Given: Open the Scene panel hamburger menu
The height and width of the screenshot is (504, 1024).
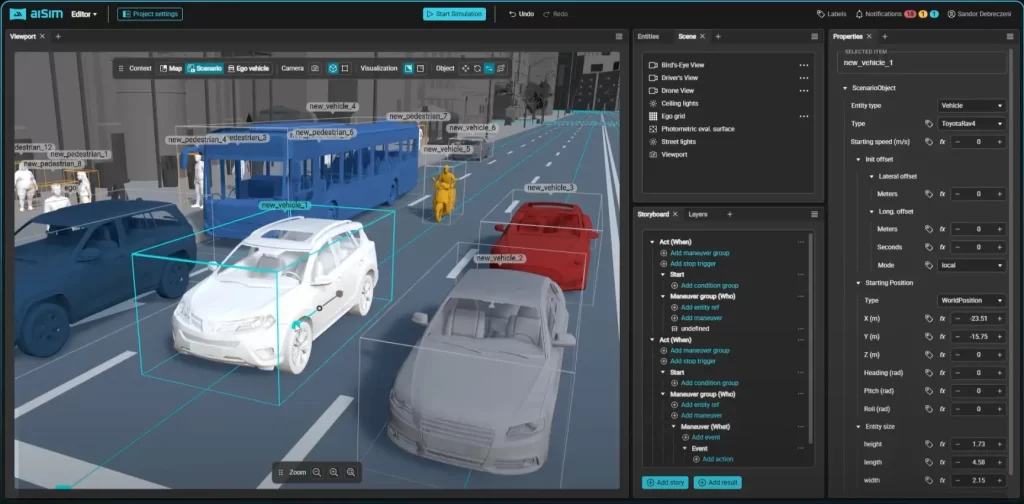Looking at the screenshot, I should [x=814, y=37].
